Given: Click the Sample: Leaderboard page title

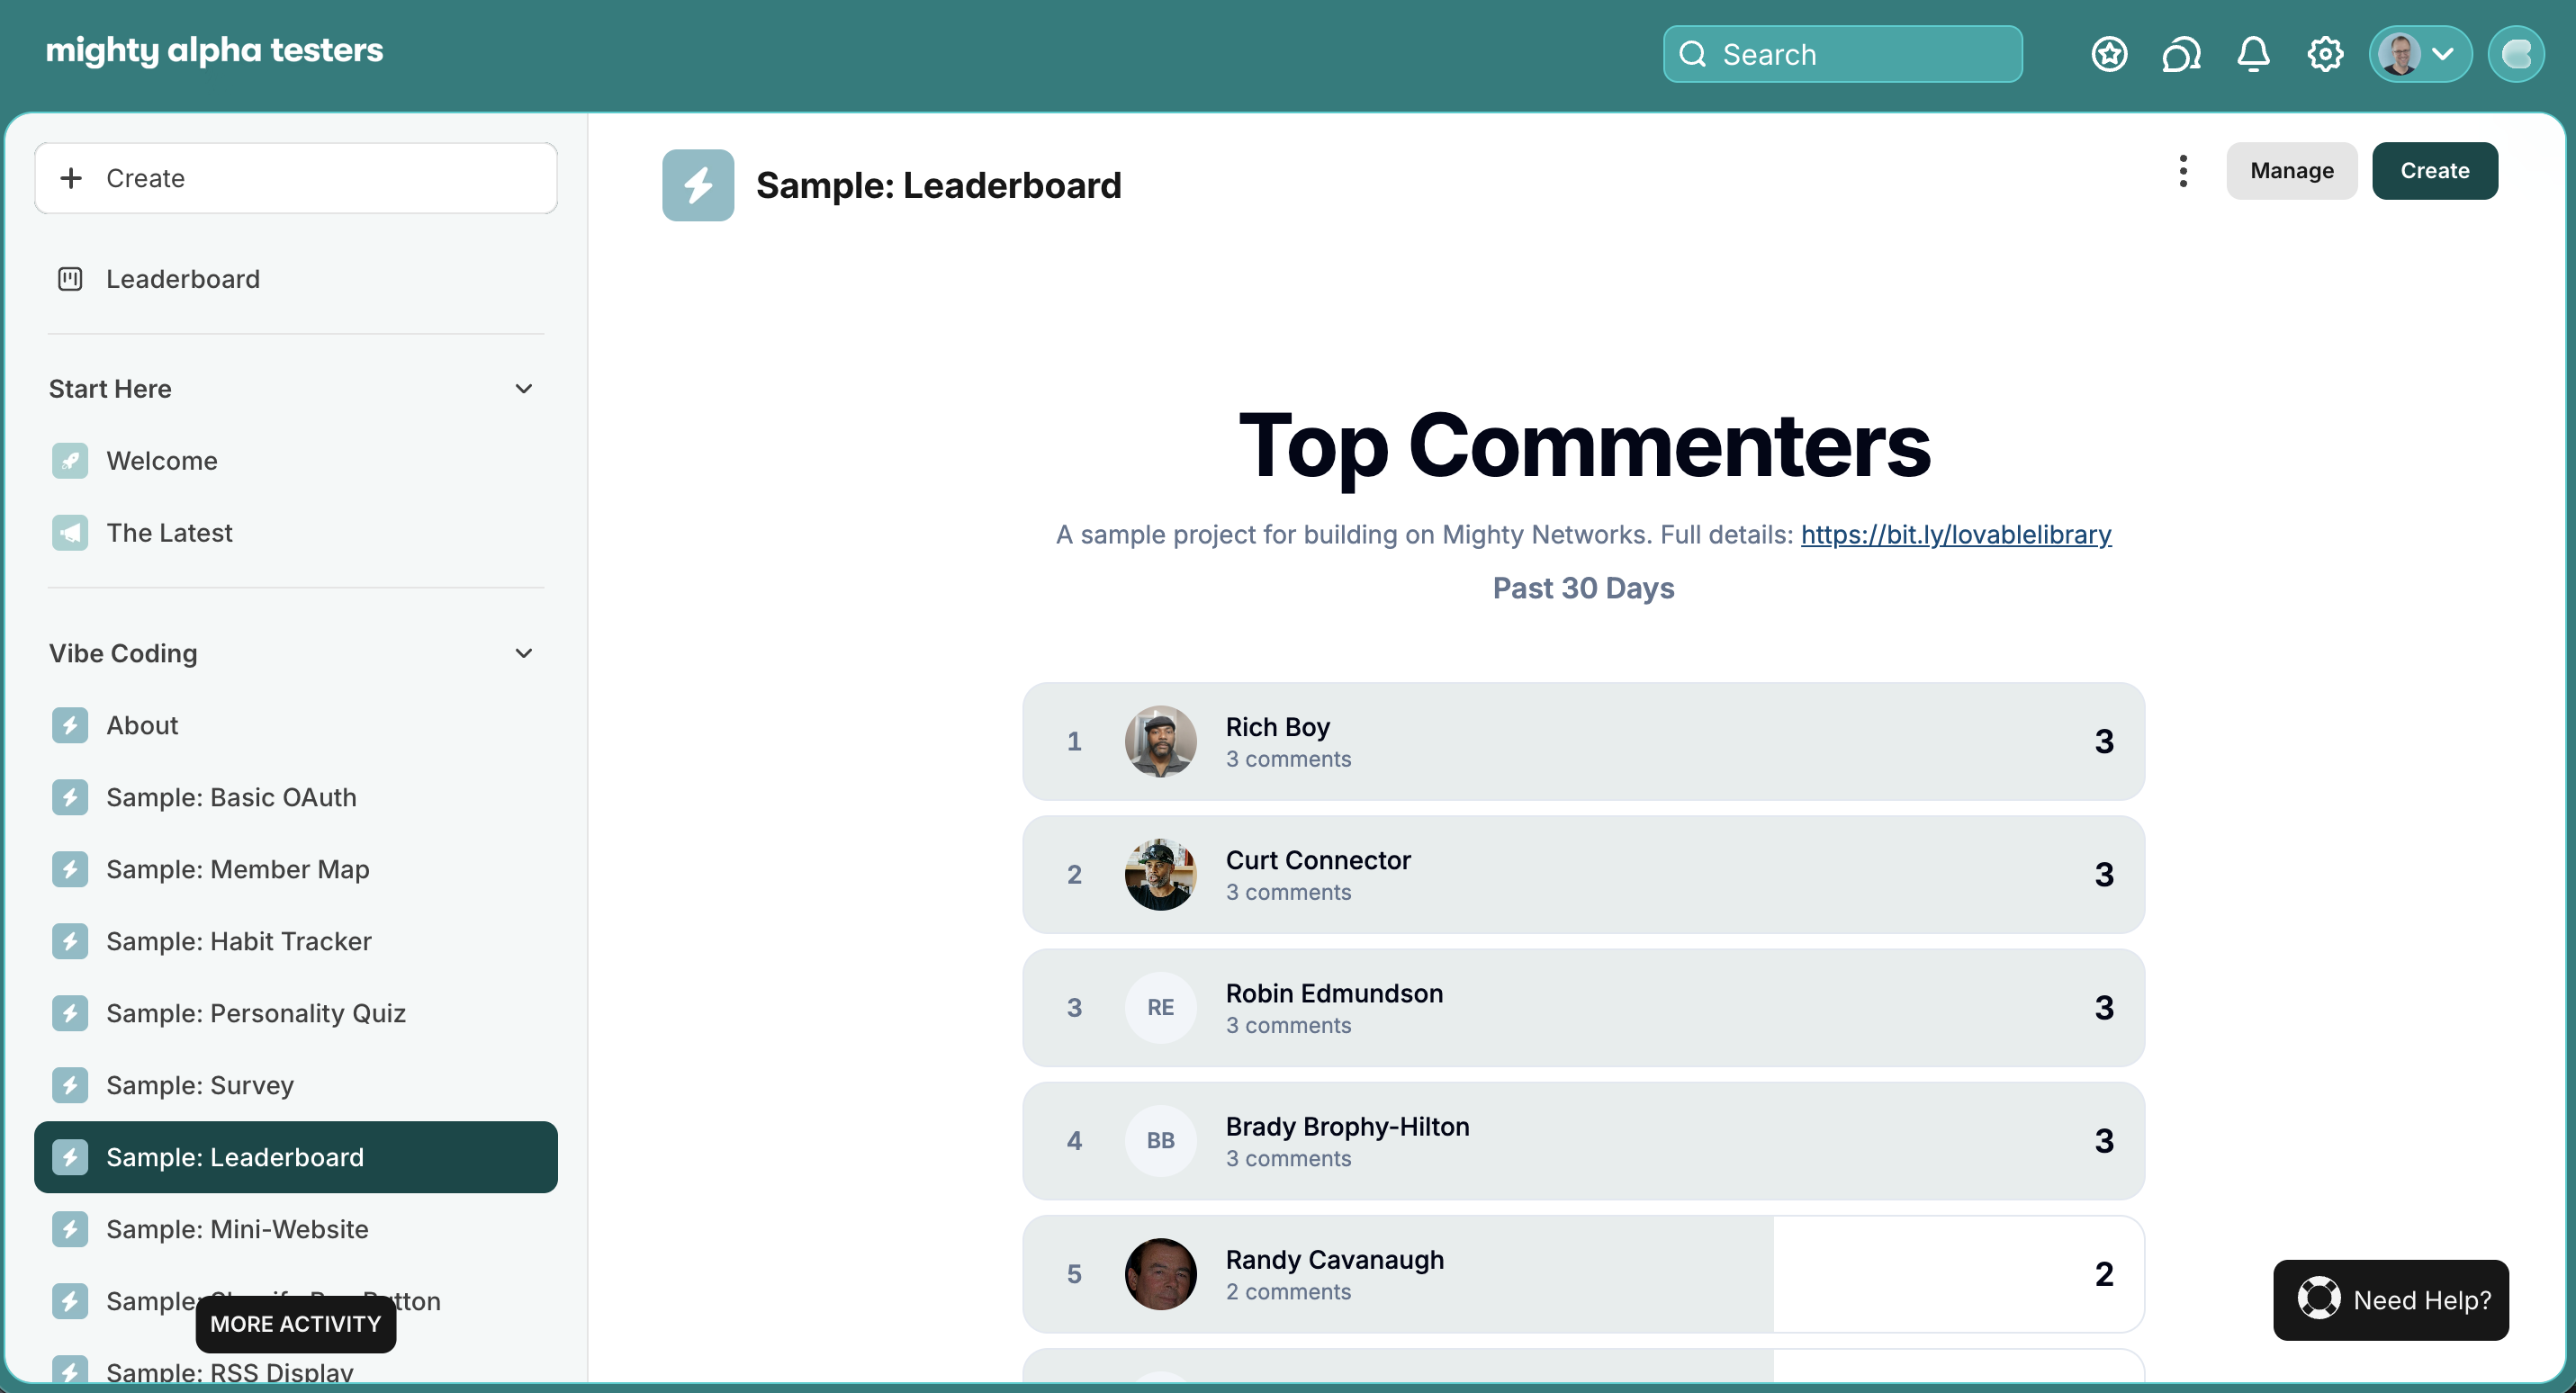Looking at the screenshot, I should point(938,185).
